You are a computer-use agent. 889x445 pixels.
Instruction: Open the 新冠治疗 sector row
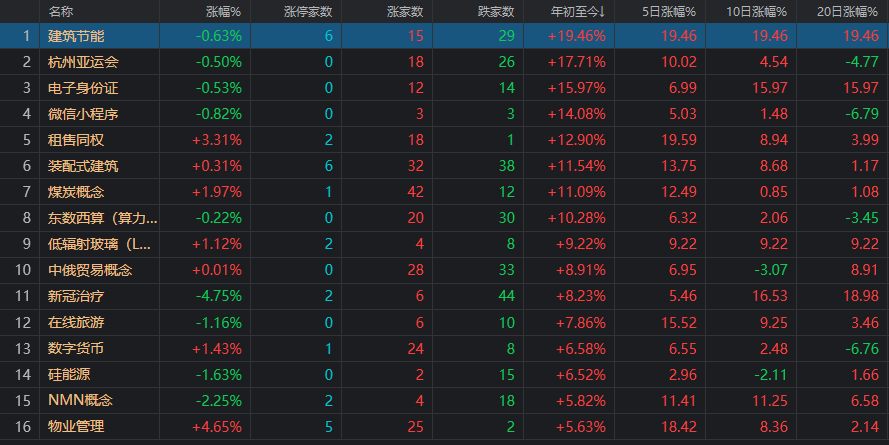coord(444,296)
